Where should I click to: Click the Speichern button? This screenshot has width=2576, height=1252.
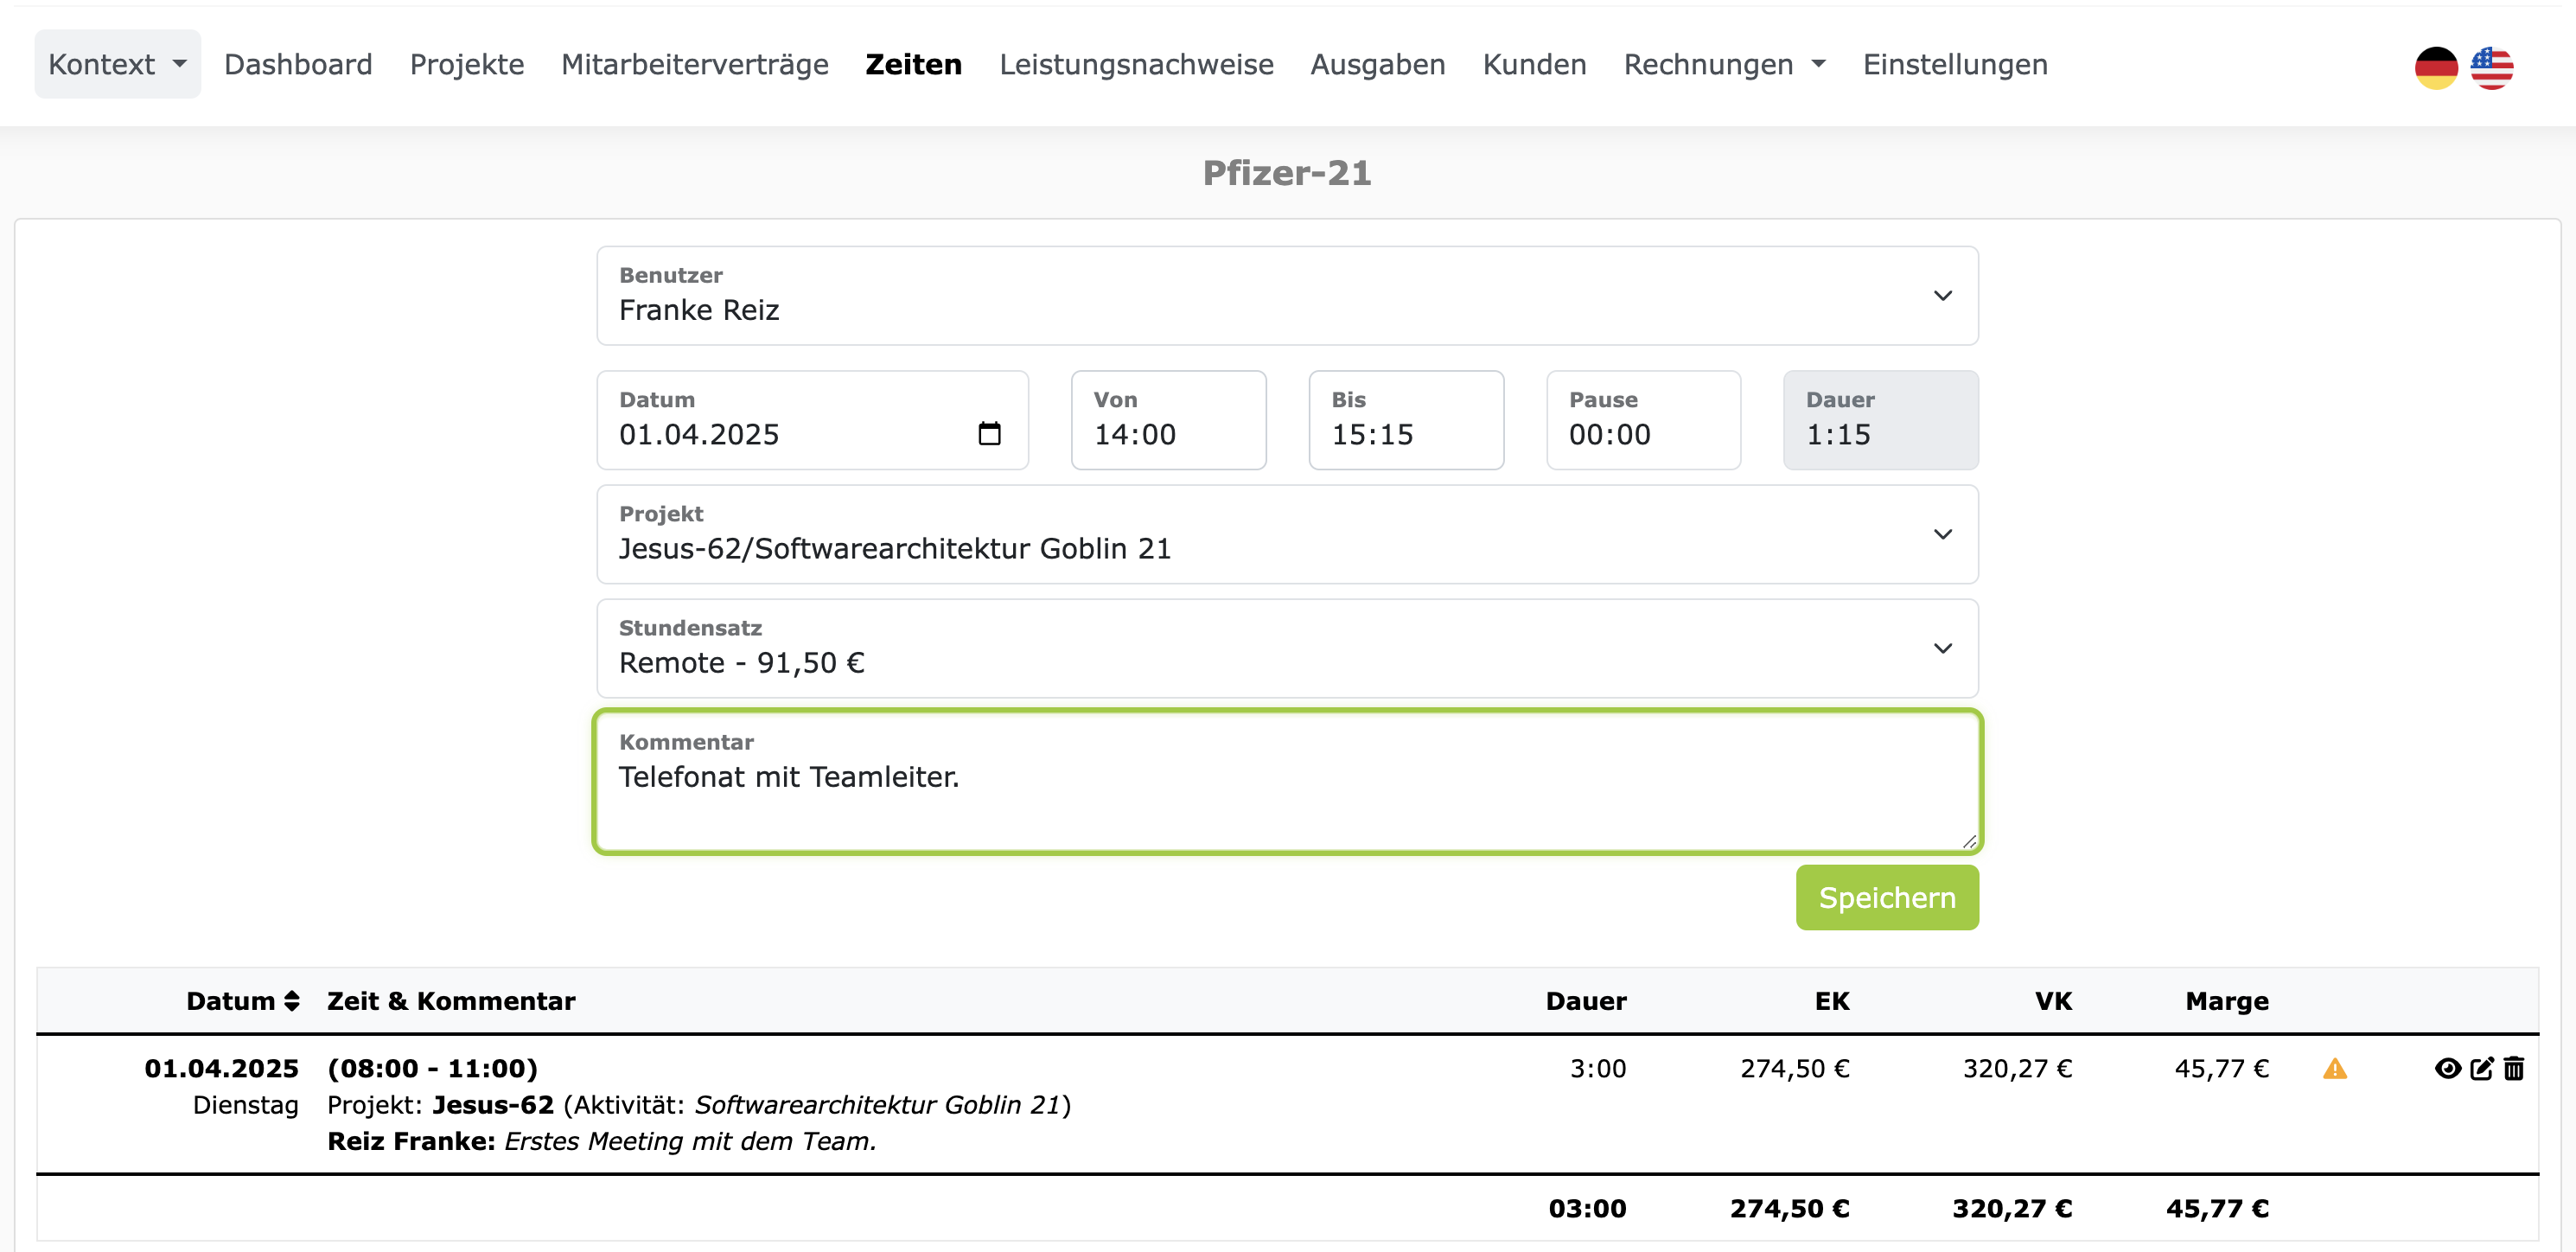pos(1885,897)
